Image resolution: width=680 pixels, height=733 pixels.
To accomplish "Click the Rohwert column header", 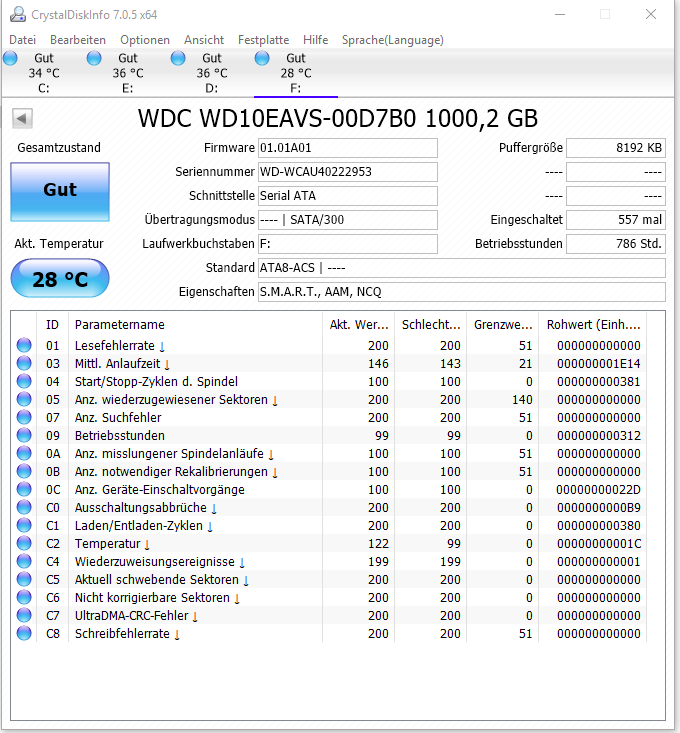I will 593,325.
